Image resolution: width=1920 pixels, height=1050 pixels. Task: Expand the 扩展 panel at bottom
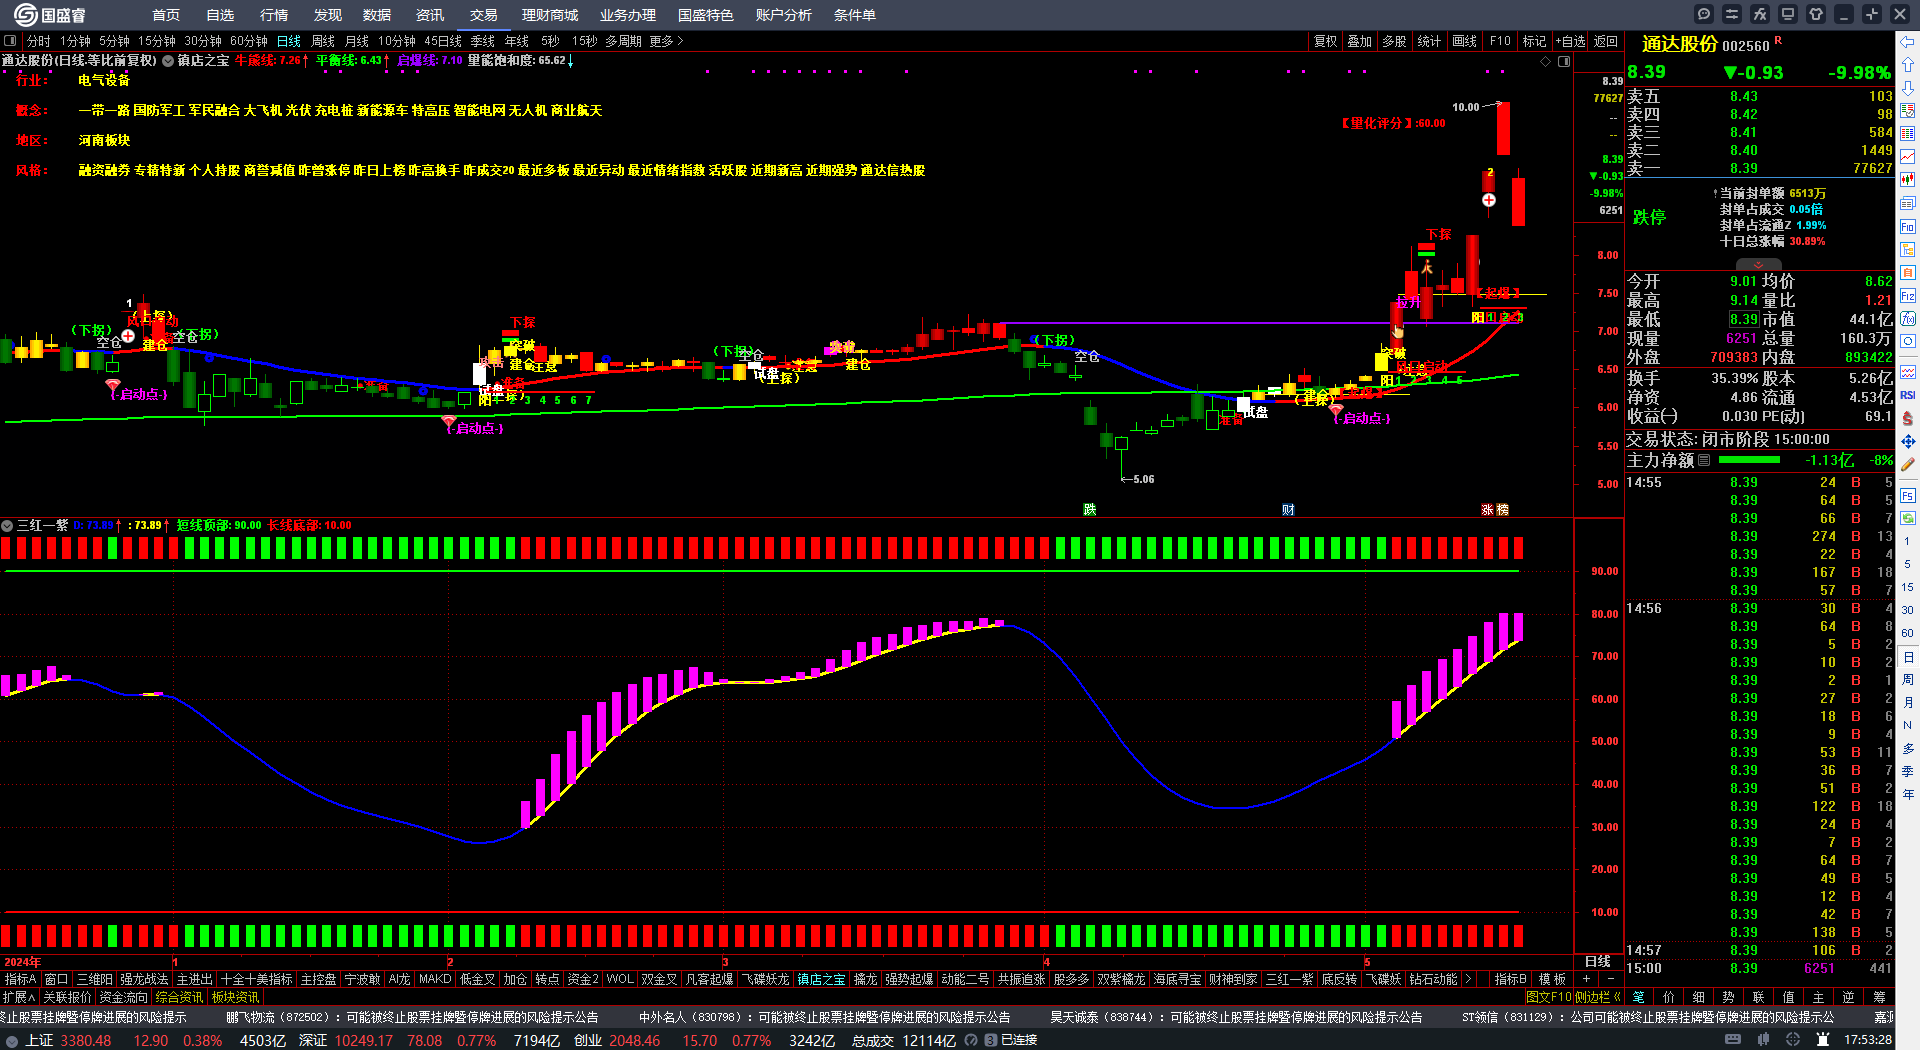[x=19, y=997]
